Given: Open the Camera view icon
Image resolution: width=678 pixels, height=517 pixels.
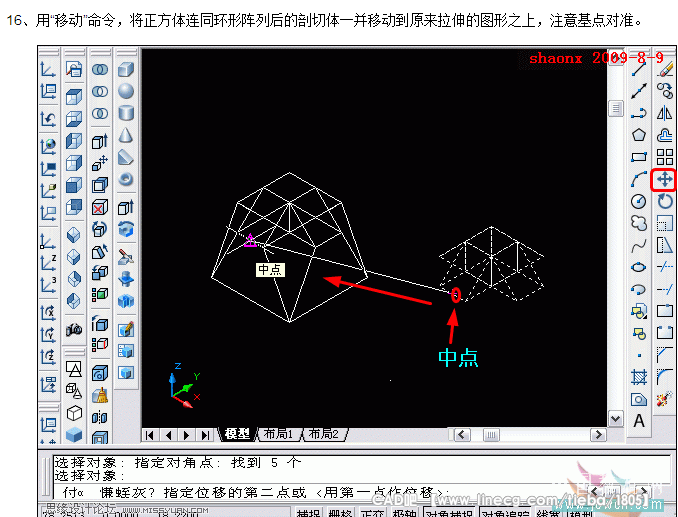Looking at the screenshot, I should (x=74, y=330).
